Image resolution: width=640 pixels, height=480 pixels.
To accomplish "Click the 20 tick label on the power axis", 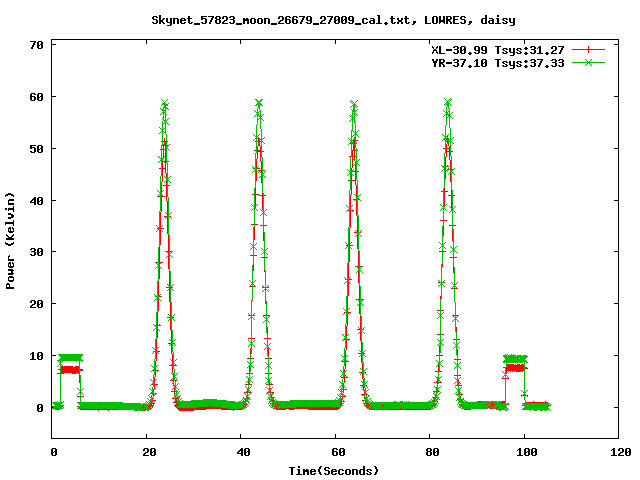I will (x=36, y=304).
